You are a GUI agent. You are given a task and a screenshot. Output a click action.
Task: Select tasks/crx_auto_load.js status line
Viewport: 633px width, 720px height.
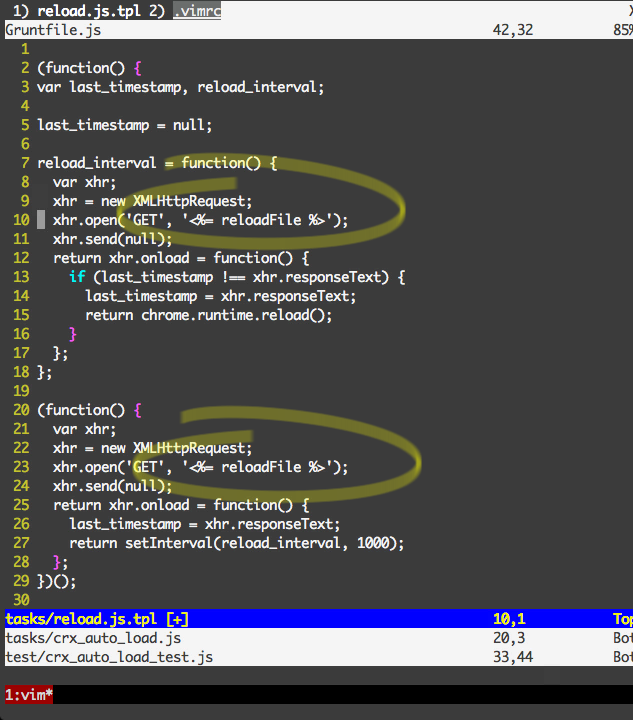pyautogui.click(x=319, y=638)
